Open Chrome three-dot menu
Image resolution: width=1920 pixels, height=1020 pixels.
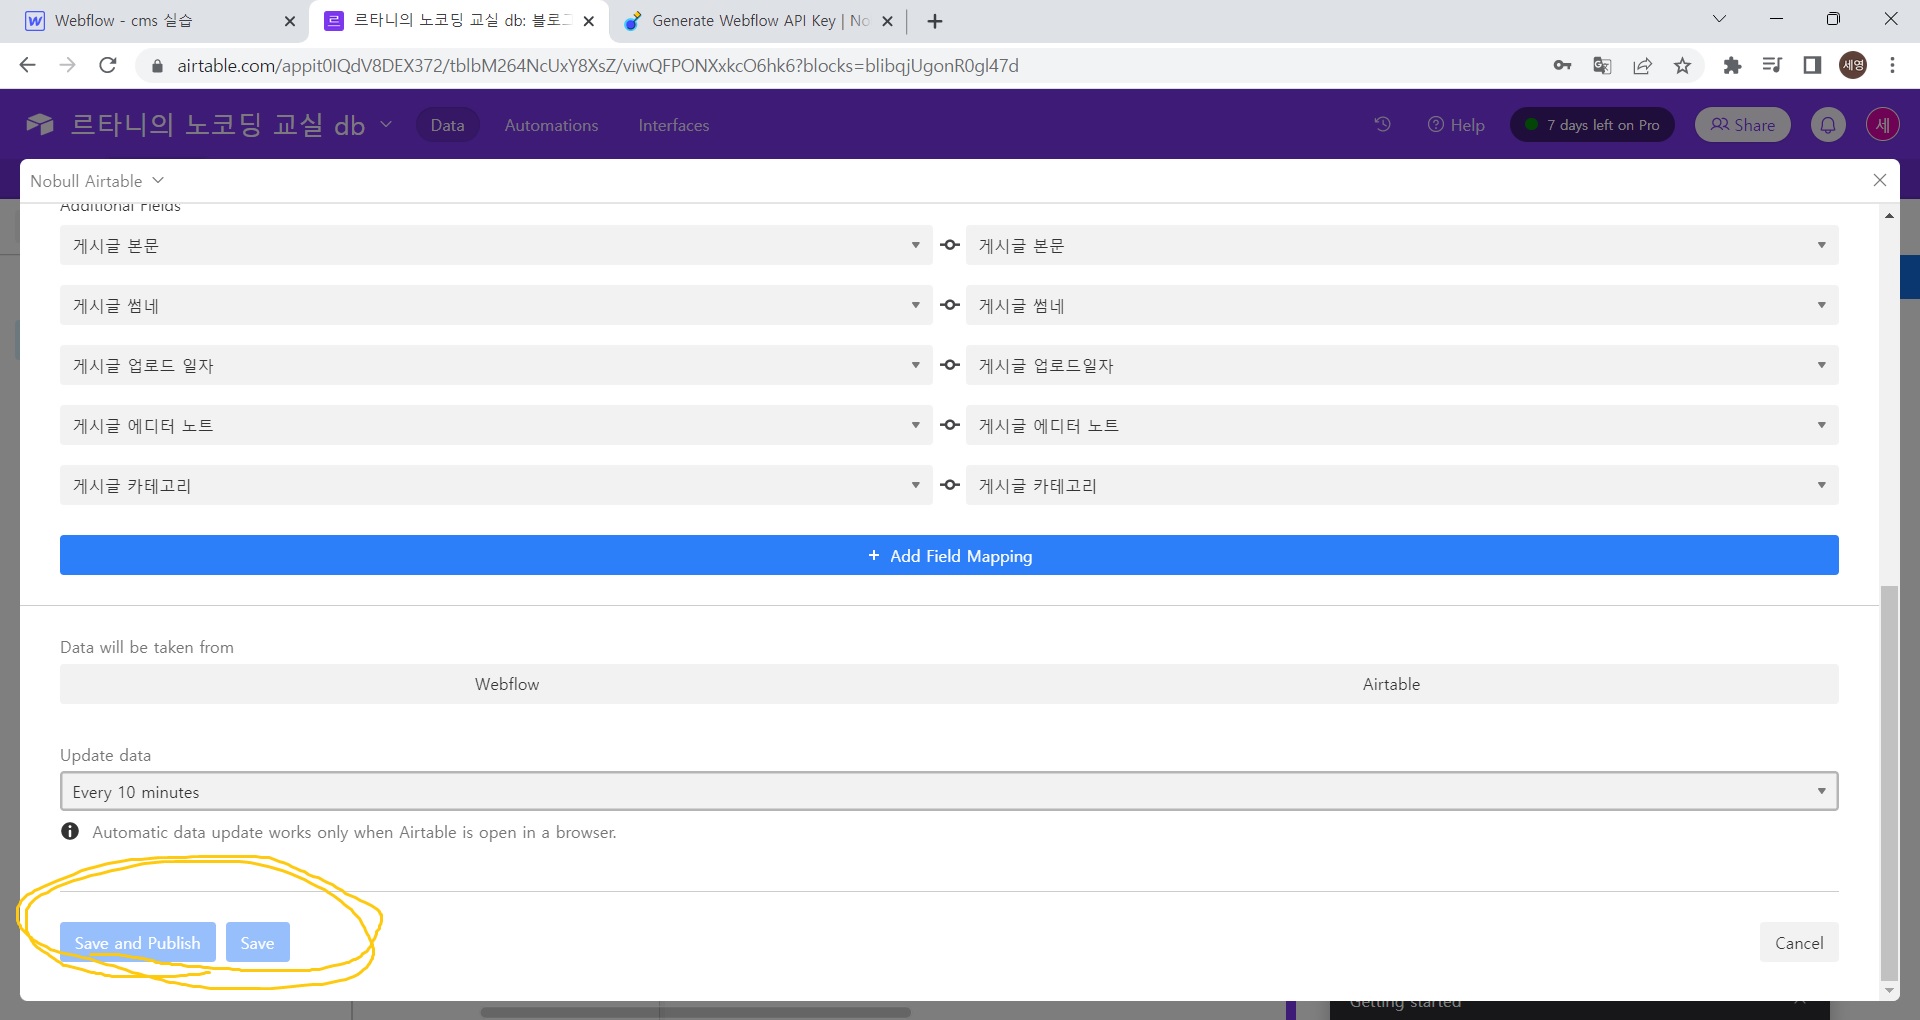pyautogui.click(x=1892, y=65)
